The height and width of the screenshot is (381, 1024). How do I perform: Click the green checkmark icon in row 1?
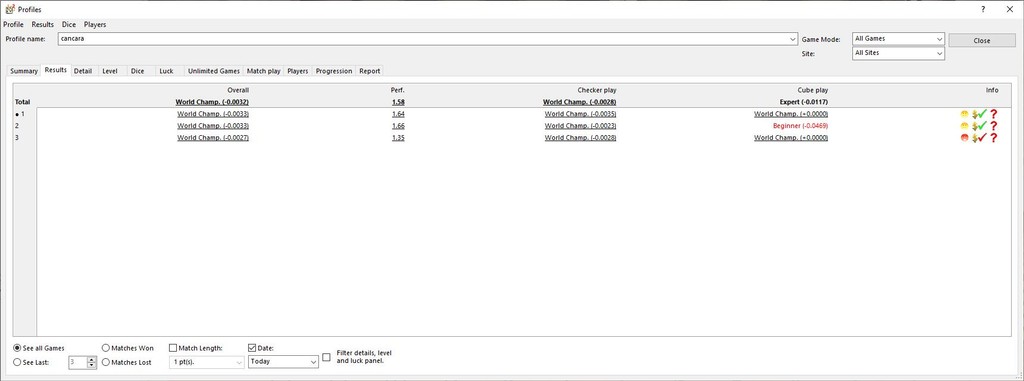pyautogui.click(x=982, y=114)
